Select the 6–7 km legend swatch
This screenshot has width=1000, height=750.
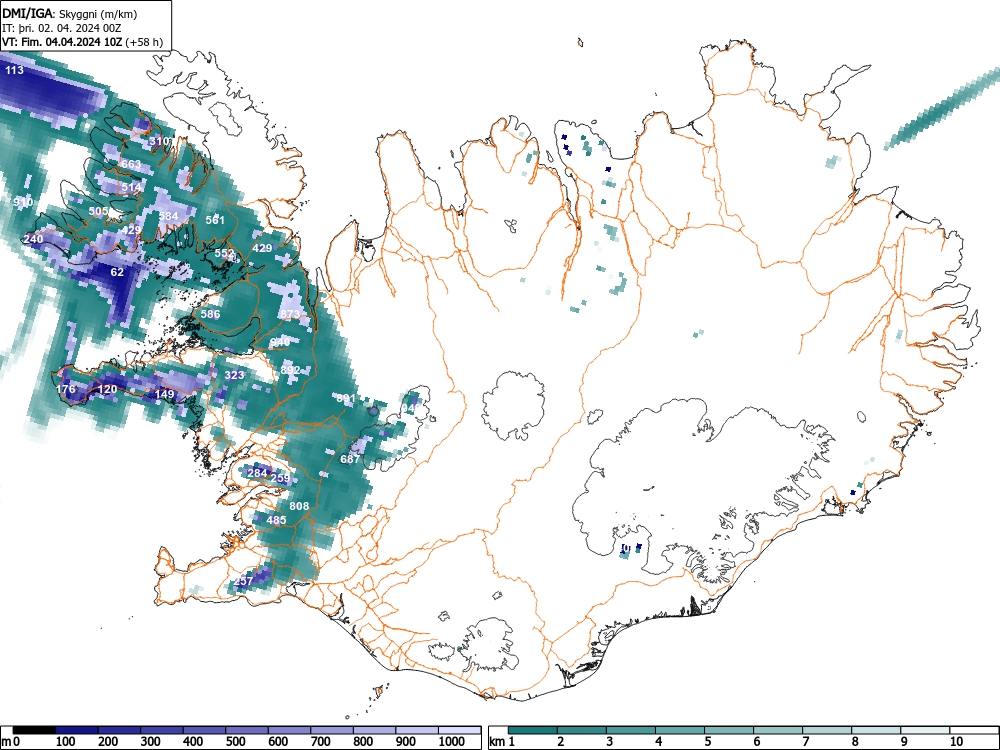pyautogui.click(x=778, y=730)
